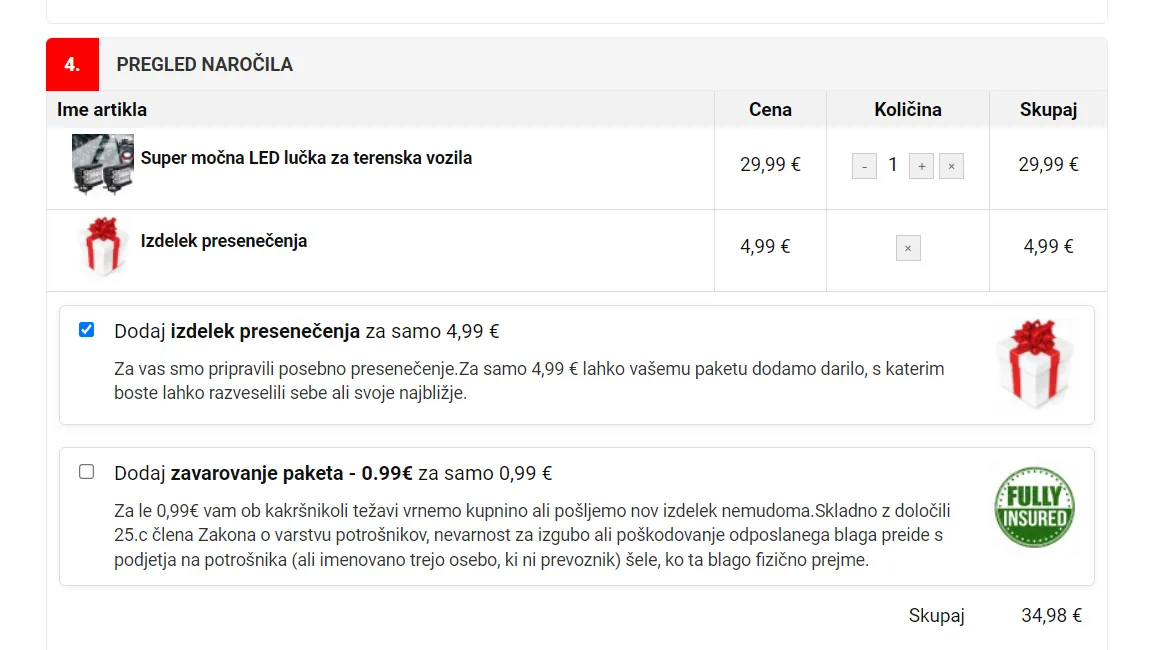Open Super močna LED lučka product name

pyautogui.click(x=306, y=158)
